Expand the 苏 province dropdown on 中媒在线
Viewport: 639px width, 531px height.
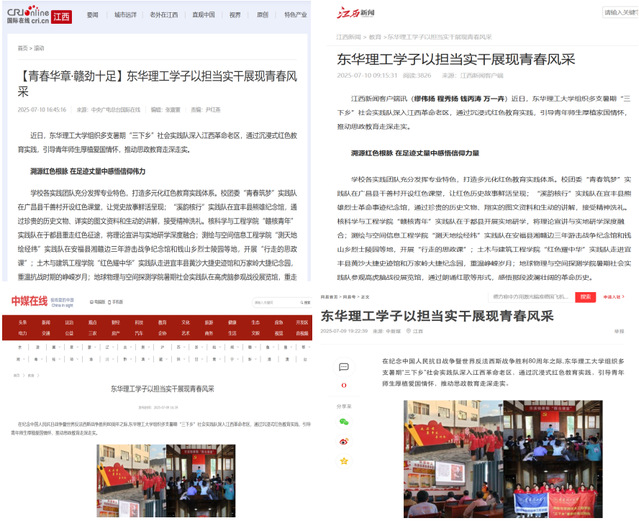tap(180, 347)
